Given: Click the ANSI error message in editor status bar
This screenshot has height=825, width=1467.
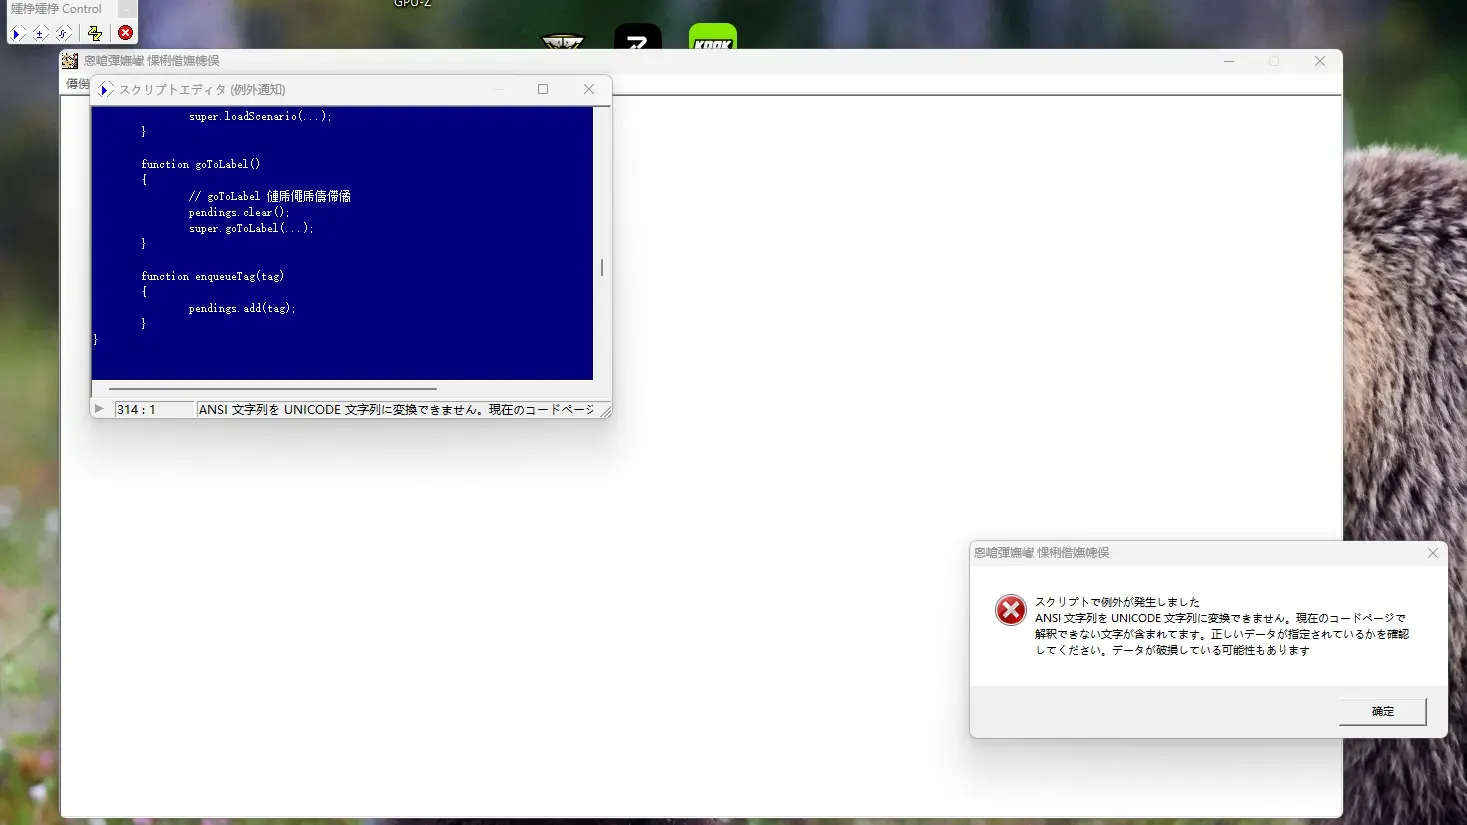Looking at the screenshot, I should [397, 410].
